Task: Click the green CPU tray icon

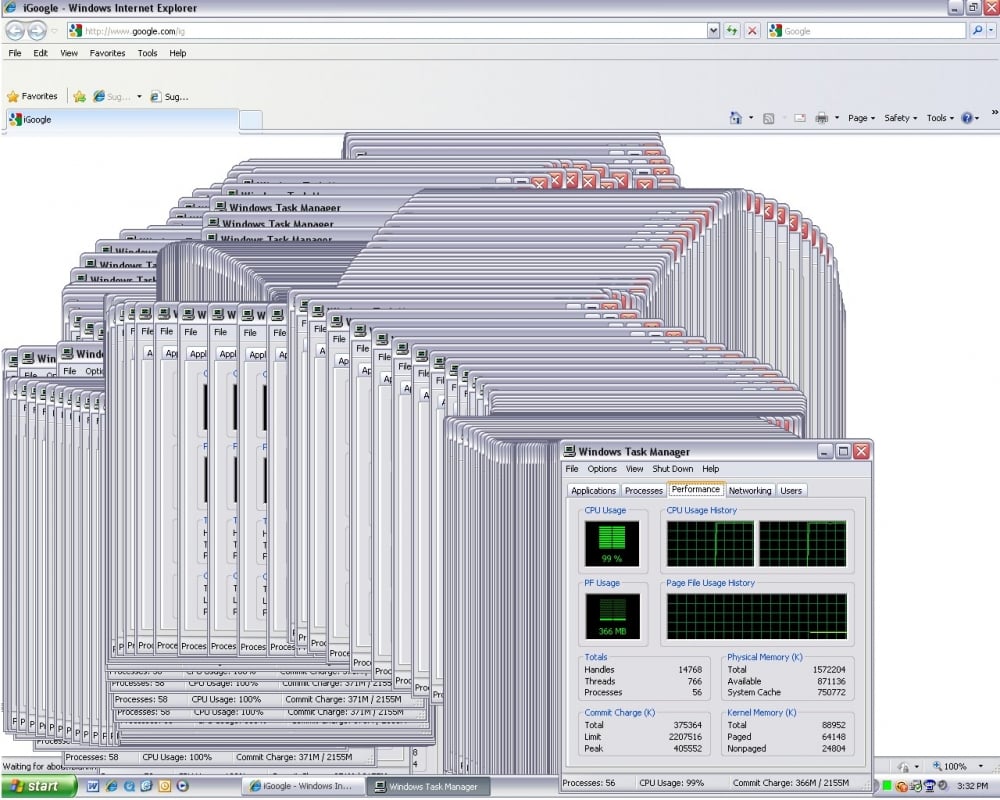Action: (886, 786)
